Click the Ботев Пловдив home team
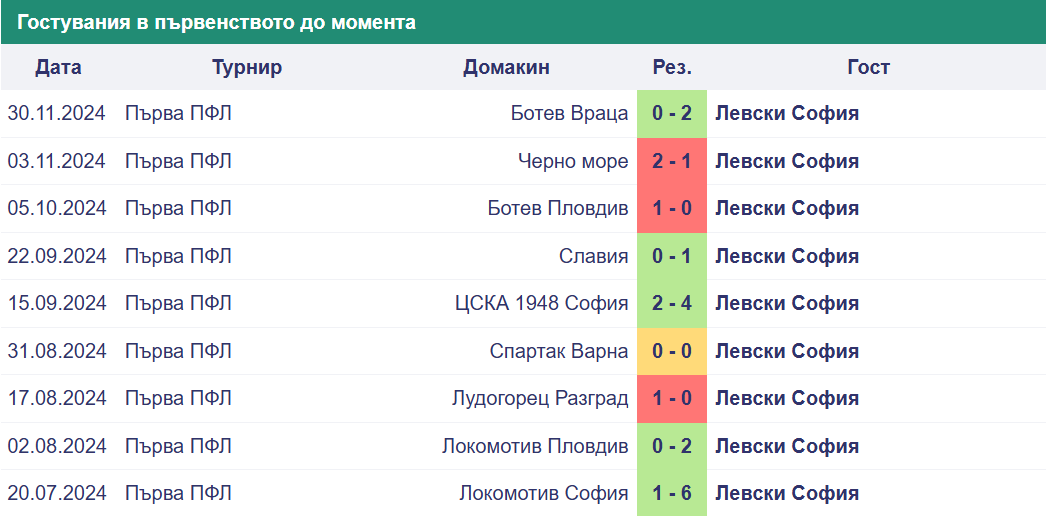 tap(558, 209)
